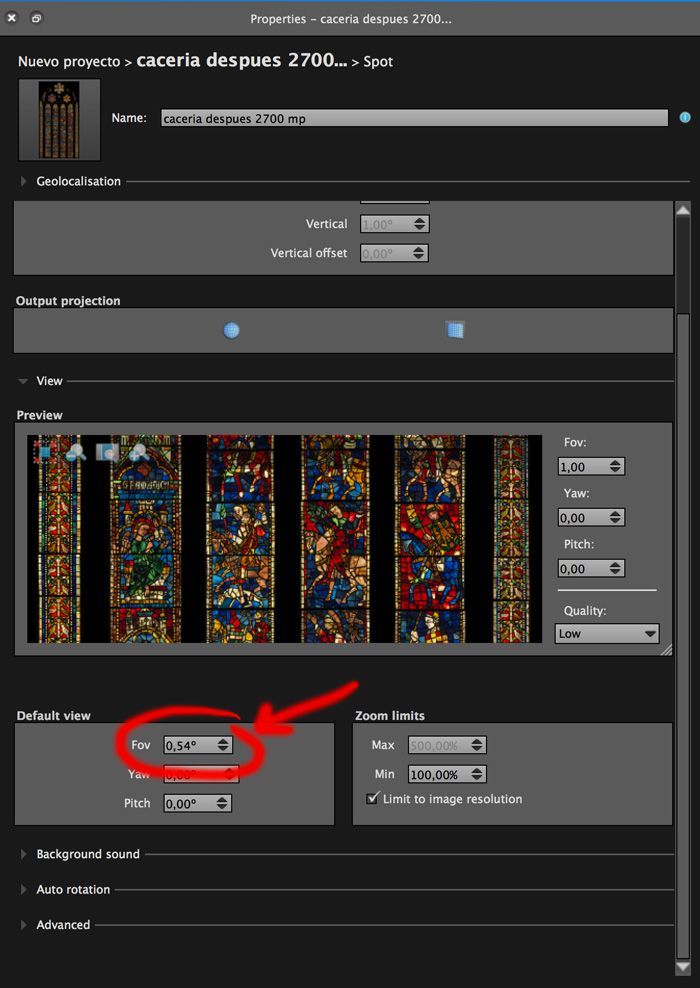Screen dimensions: 700x988
Task: Click the detach window icon in title bar
Action: click(x=37, y=18)
